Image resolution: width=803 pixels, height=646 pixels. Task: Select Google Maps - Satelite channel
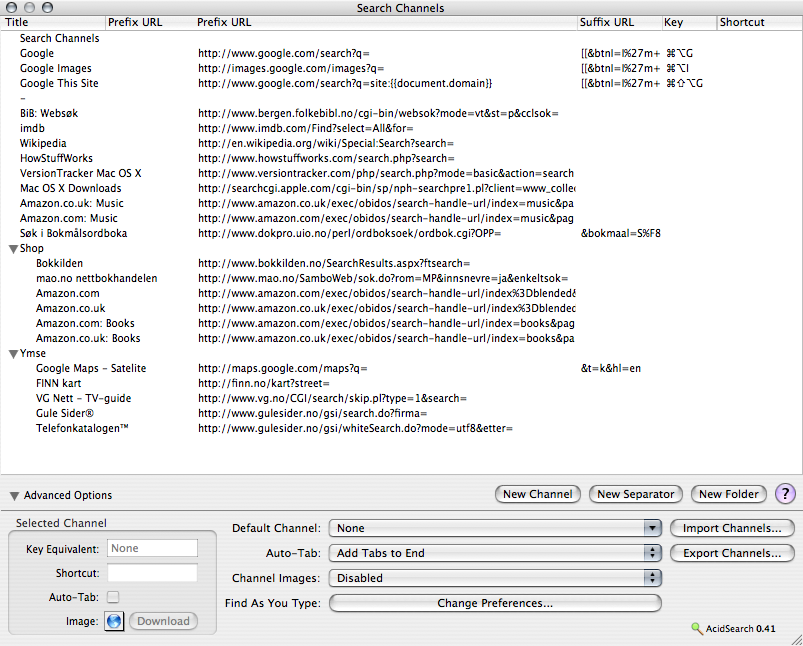(91, 368)
